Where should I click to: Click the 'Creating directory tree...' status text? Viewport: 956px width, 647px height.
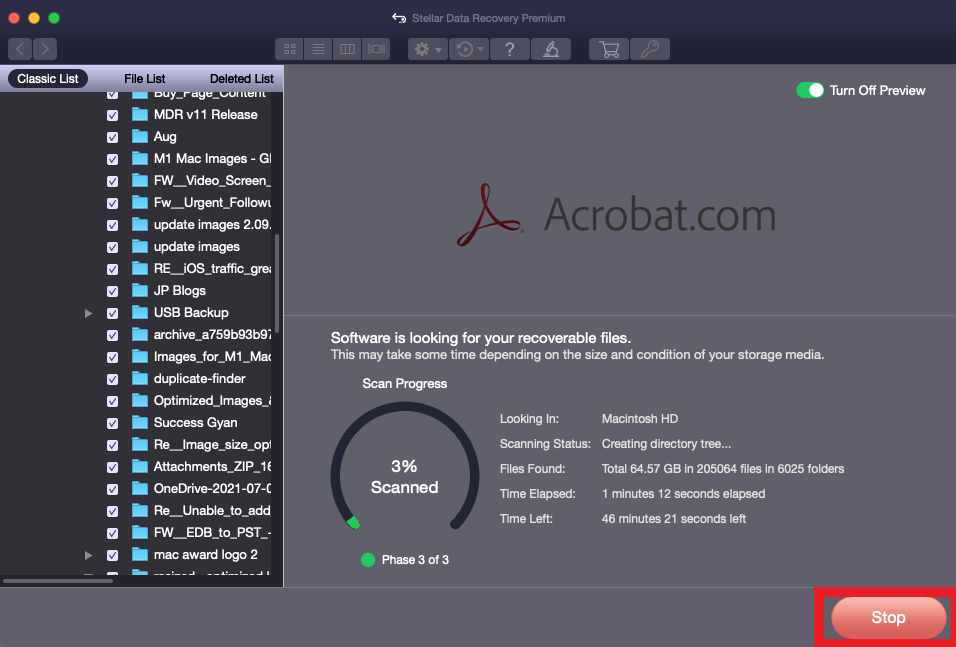pos(666,444)
